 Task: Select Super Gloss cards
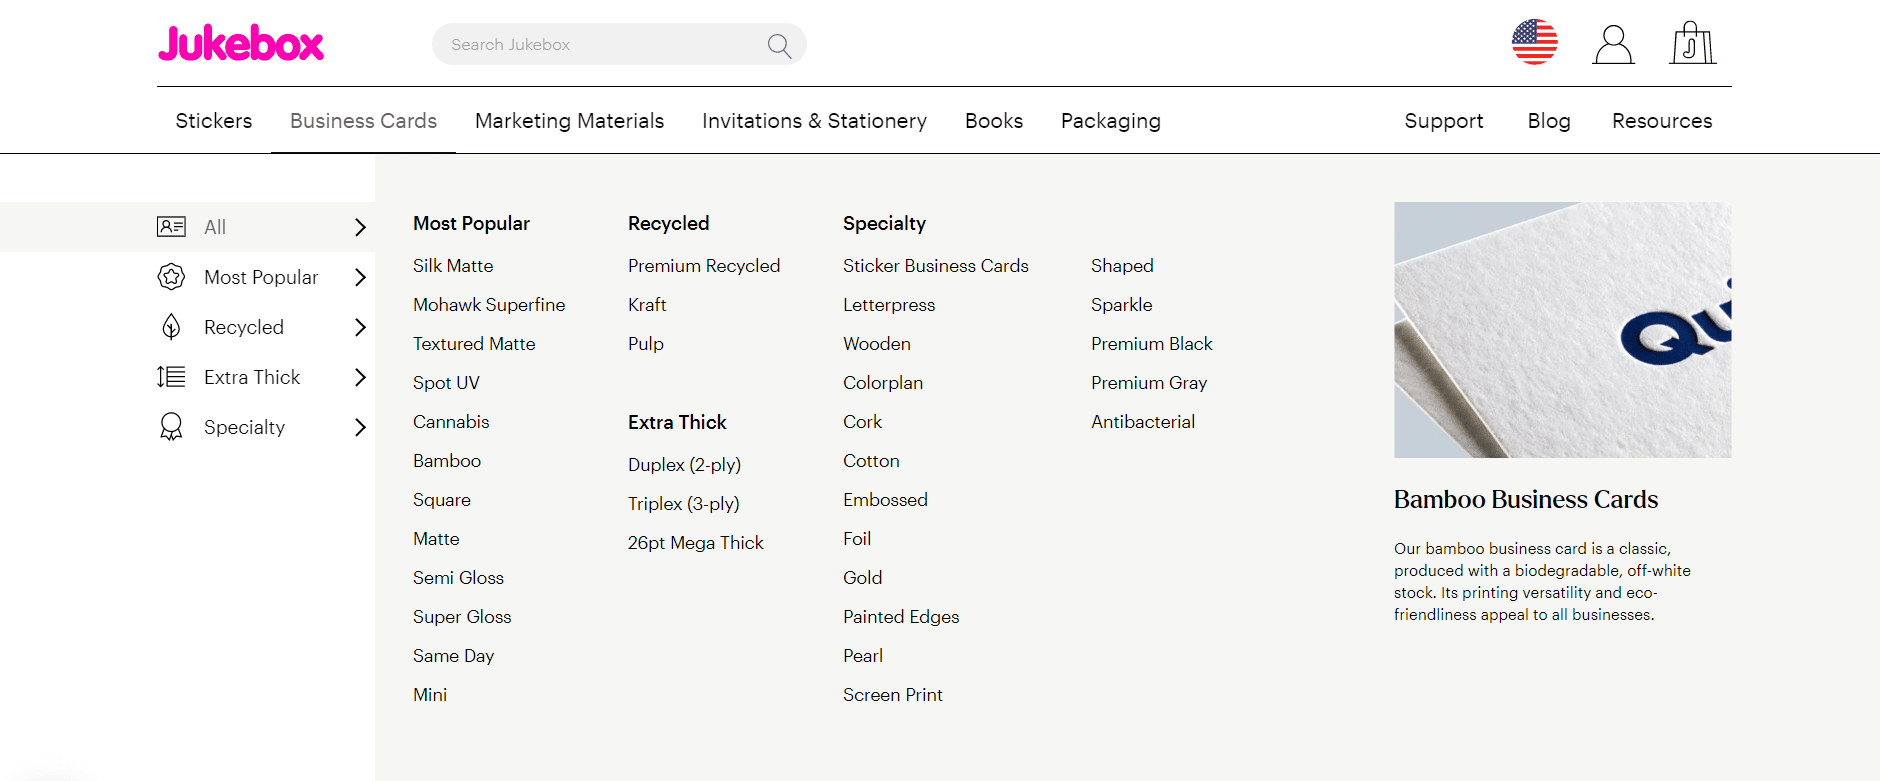pos(462,617)
